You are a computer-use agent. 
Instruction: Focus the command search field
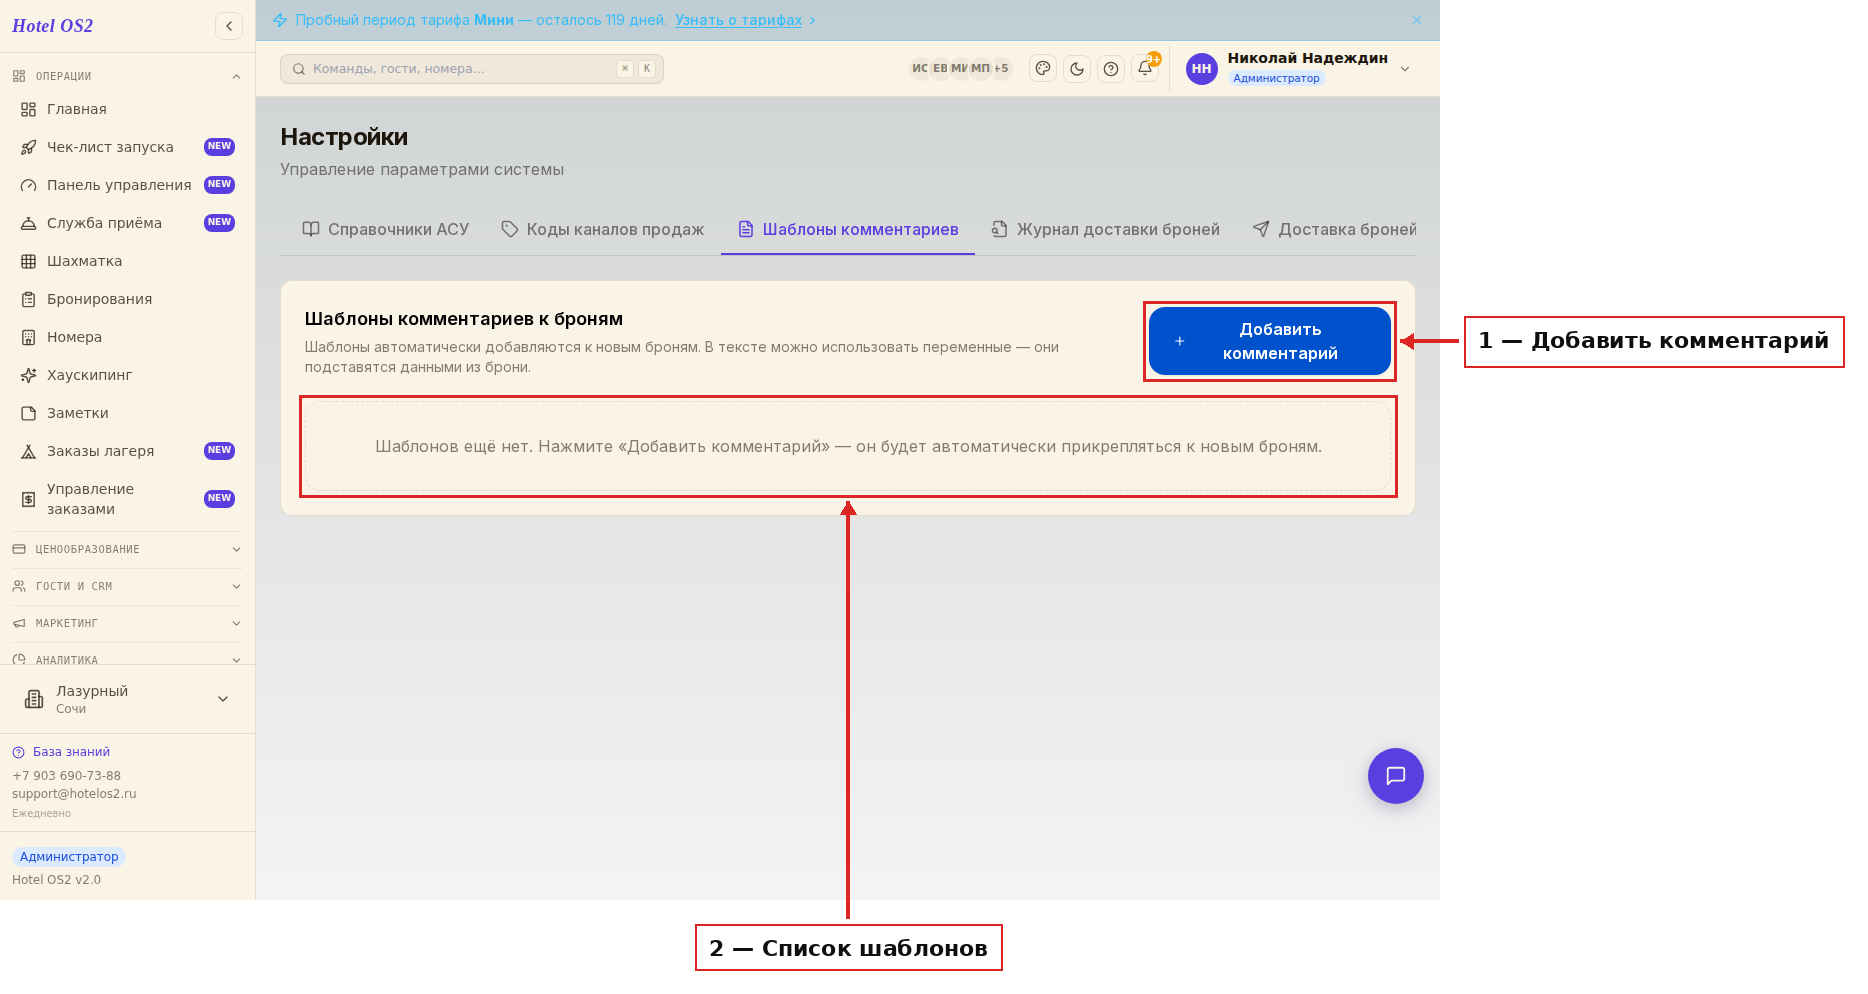(472, 69)
